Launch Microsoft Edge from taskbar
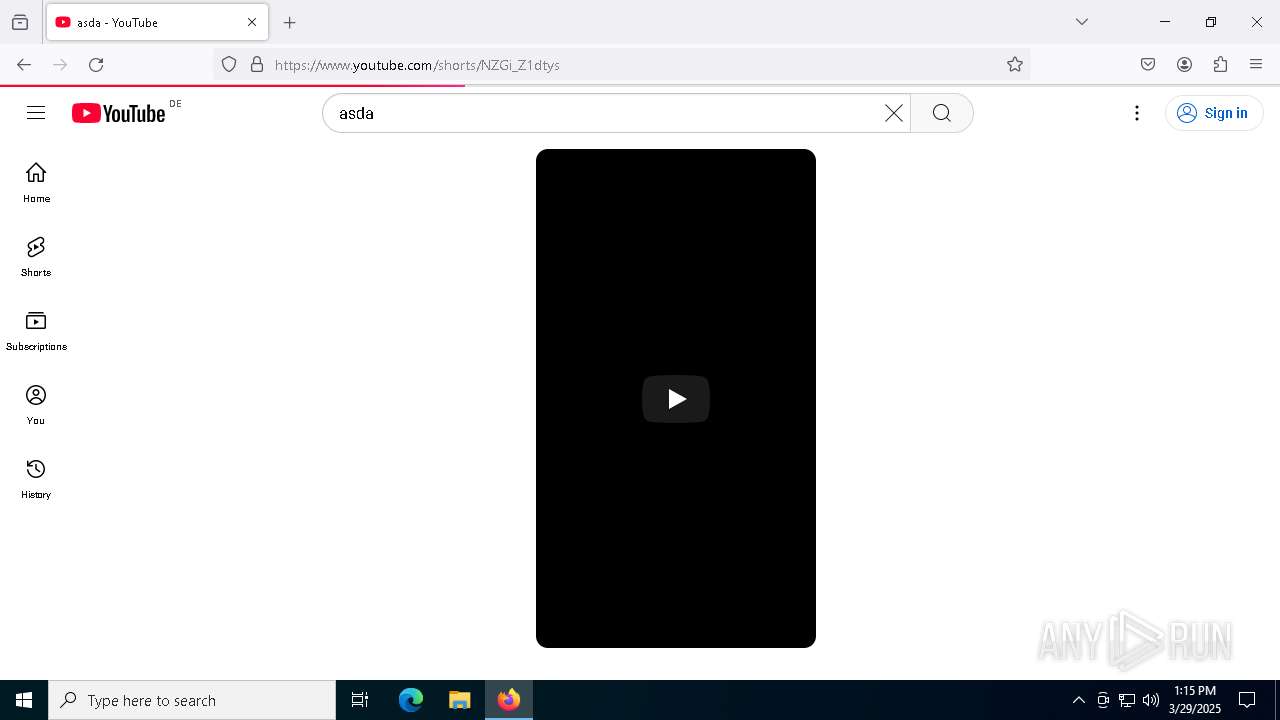This screenshot has height=720, width=1280. 411,700
